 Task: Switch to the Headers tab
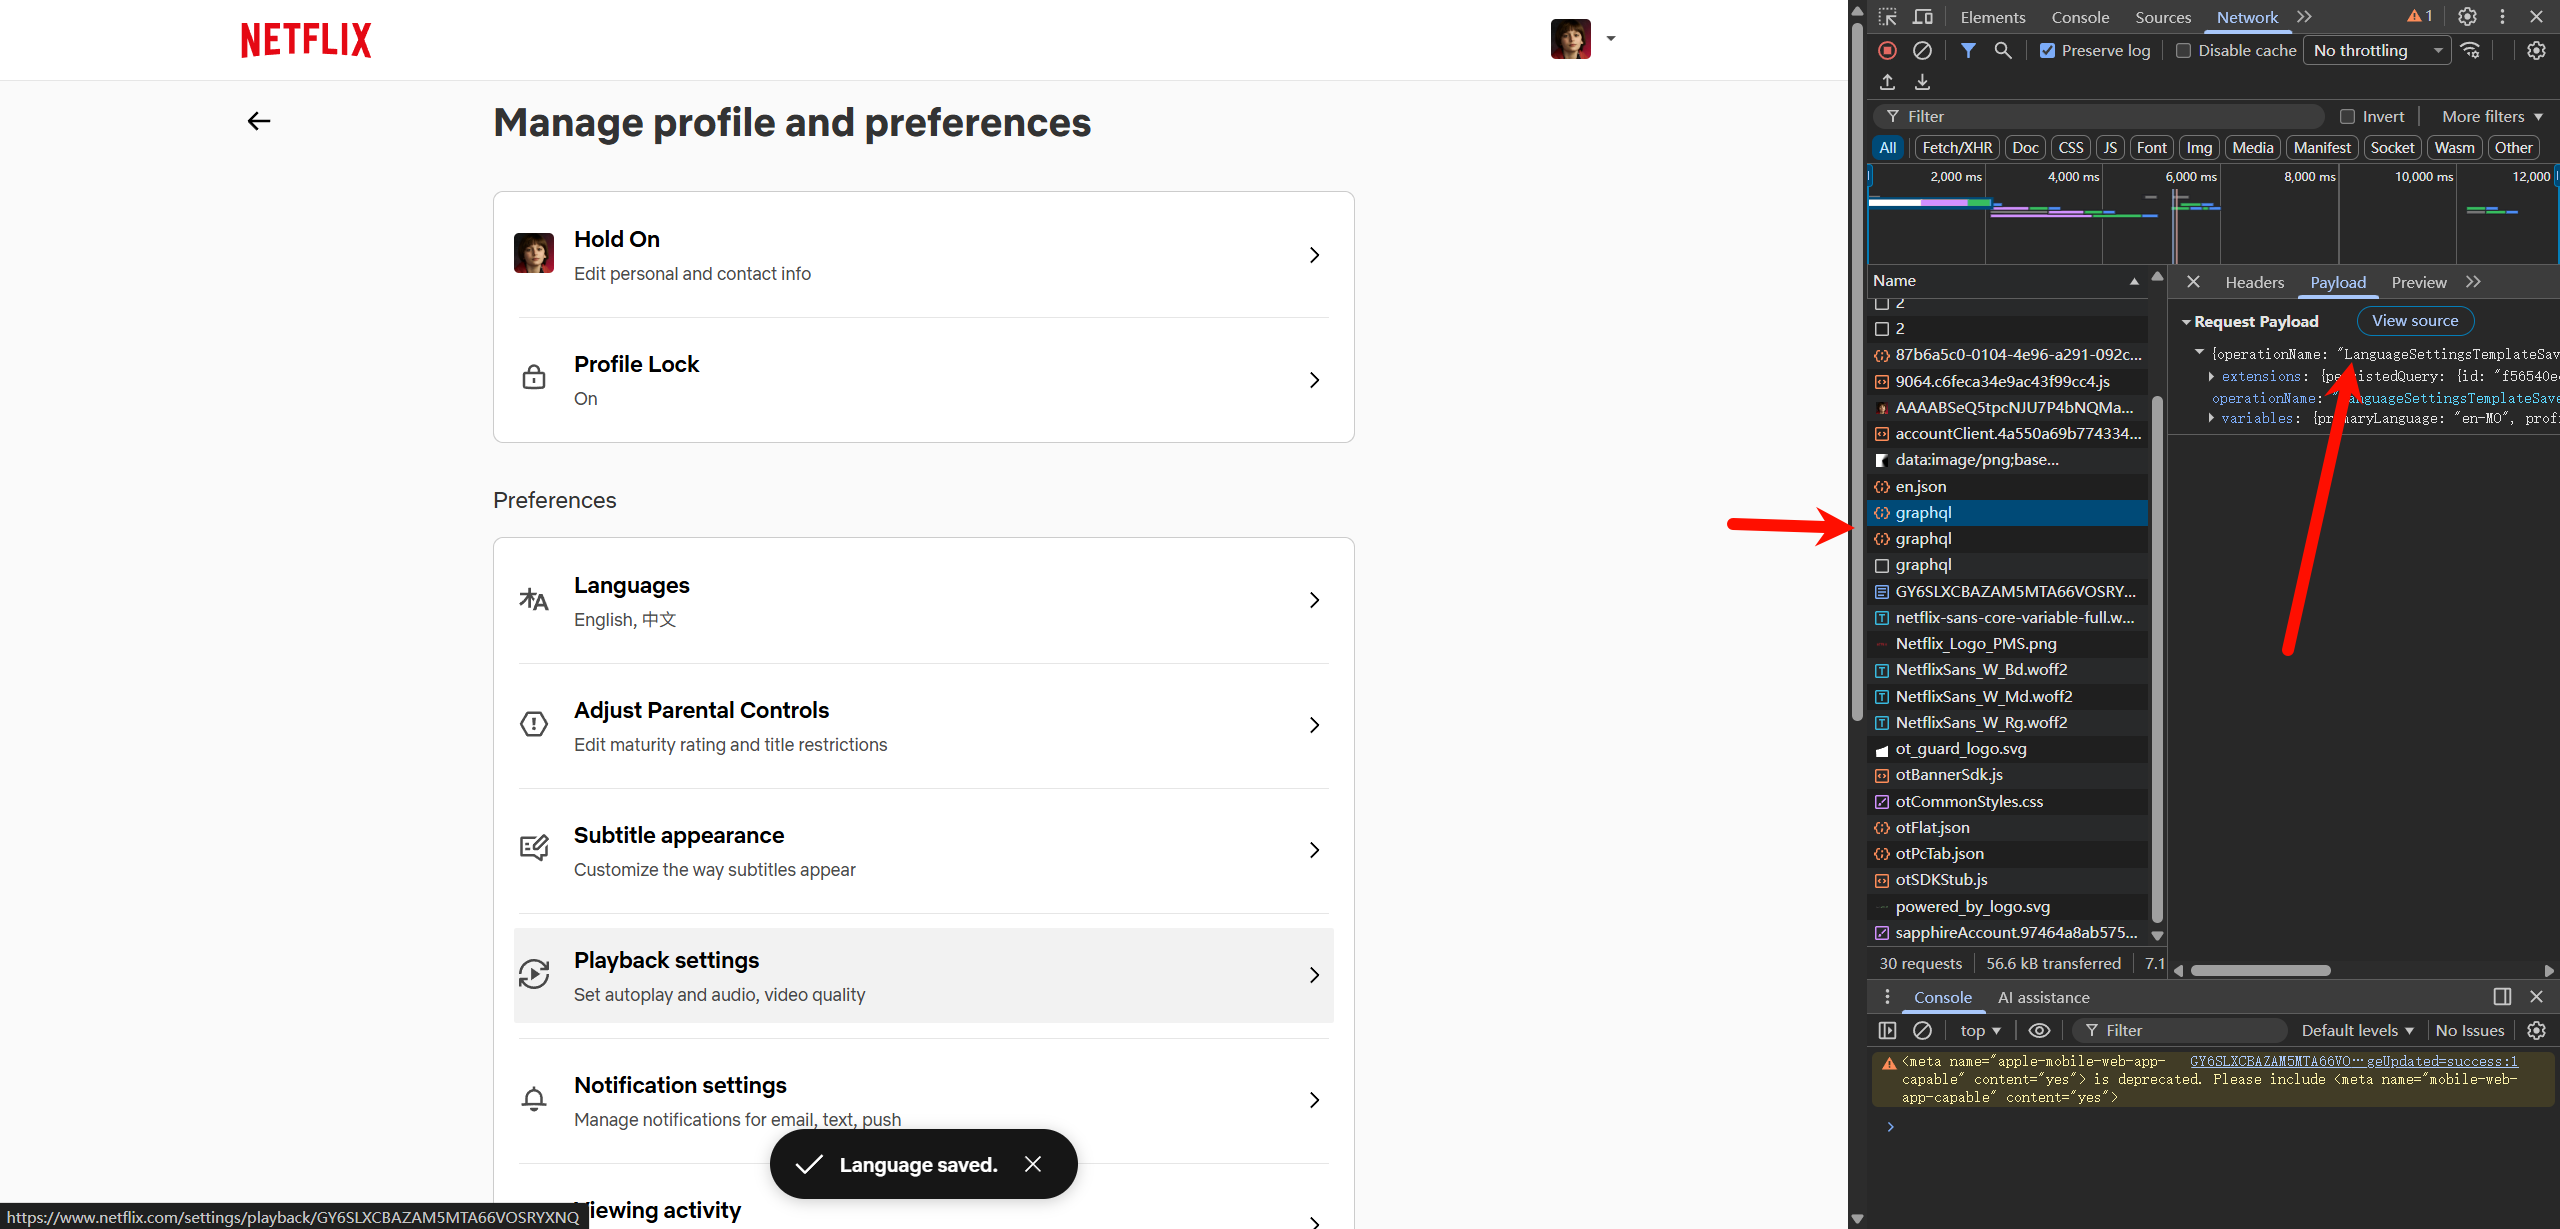[2254, 283]
